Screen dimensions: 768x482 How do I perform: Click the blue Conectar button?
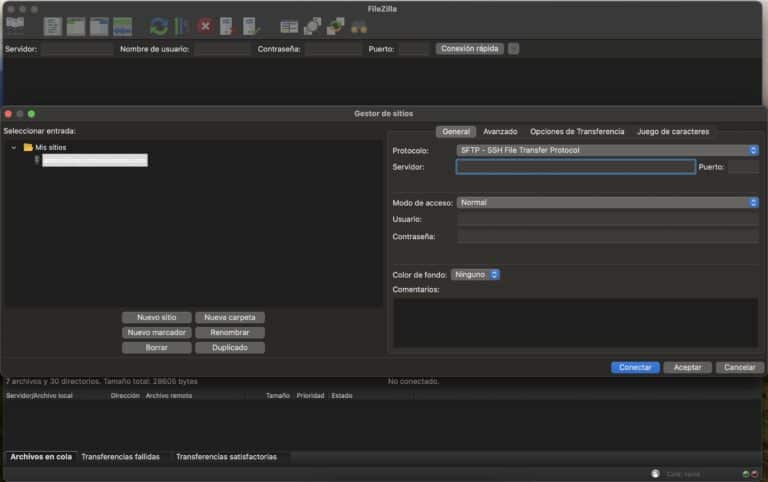point(635,367)
